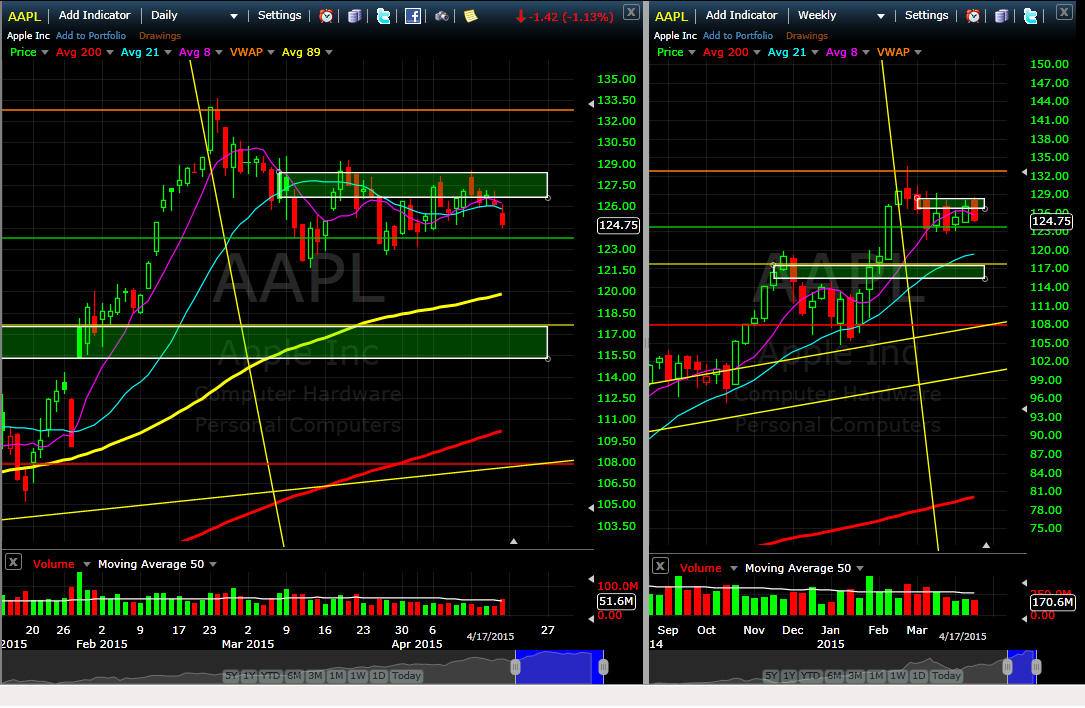
Task: Open Settings in the Daily chart
Action: tap(280, 15)
